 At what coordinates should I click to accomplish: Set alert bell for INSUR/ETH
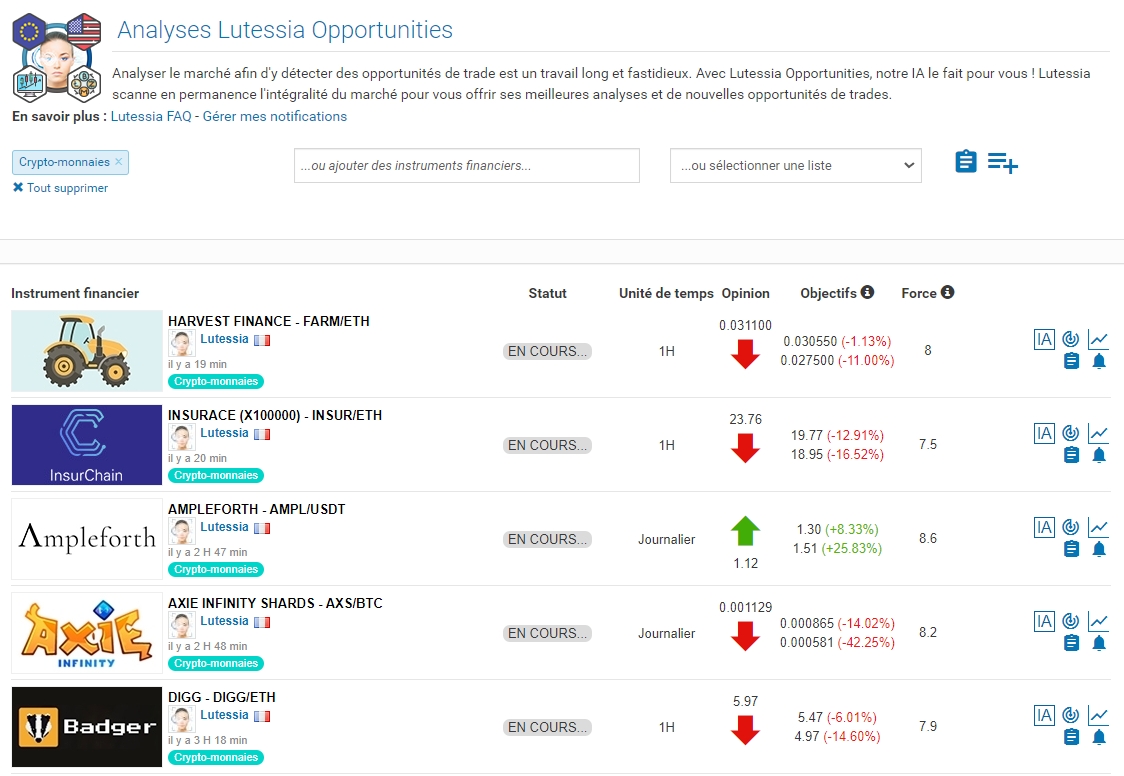pos(1099,454)
